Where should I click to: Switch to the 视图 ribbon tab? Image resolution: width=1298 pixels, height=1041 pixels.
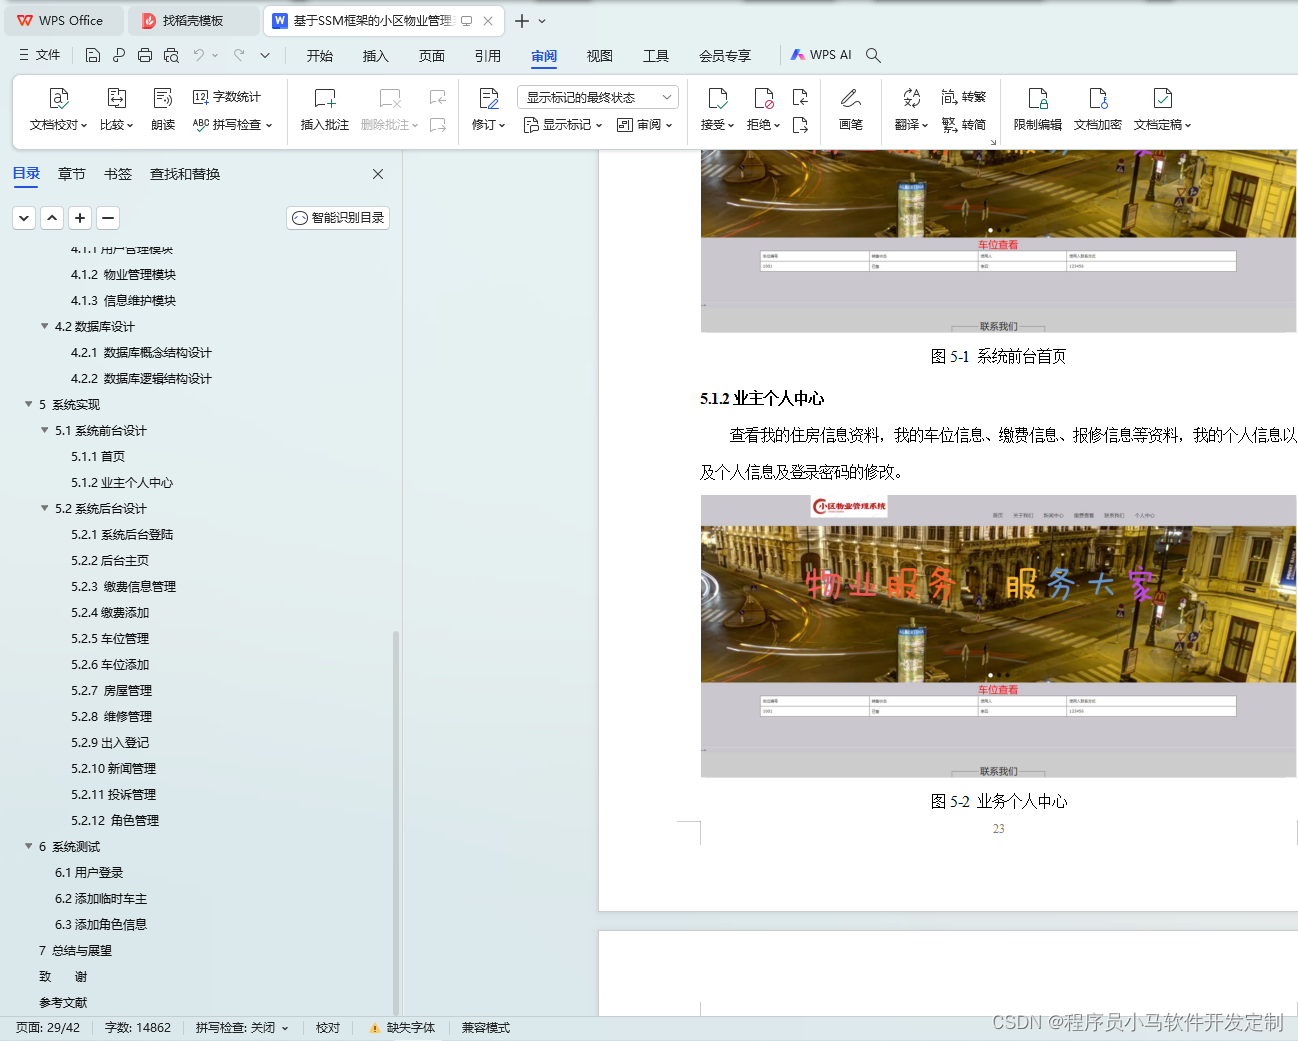pyautogui.click(x=599, y=56)
